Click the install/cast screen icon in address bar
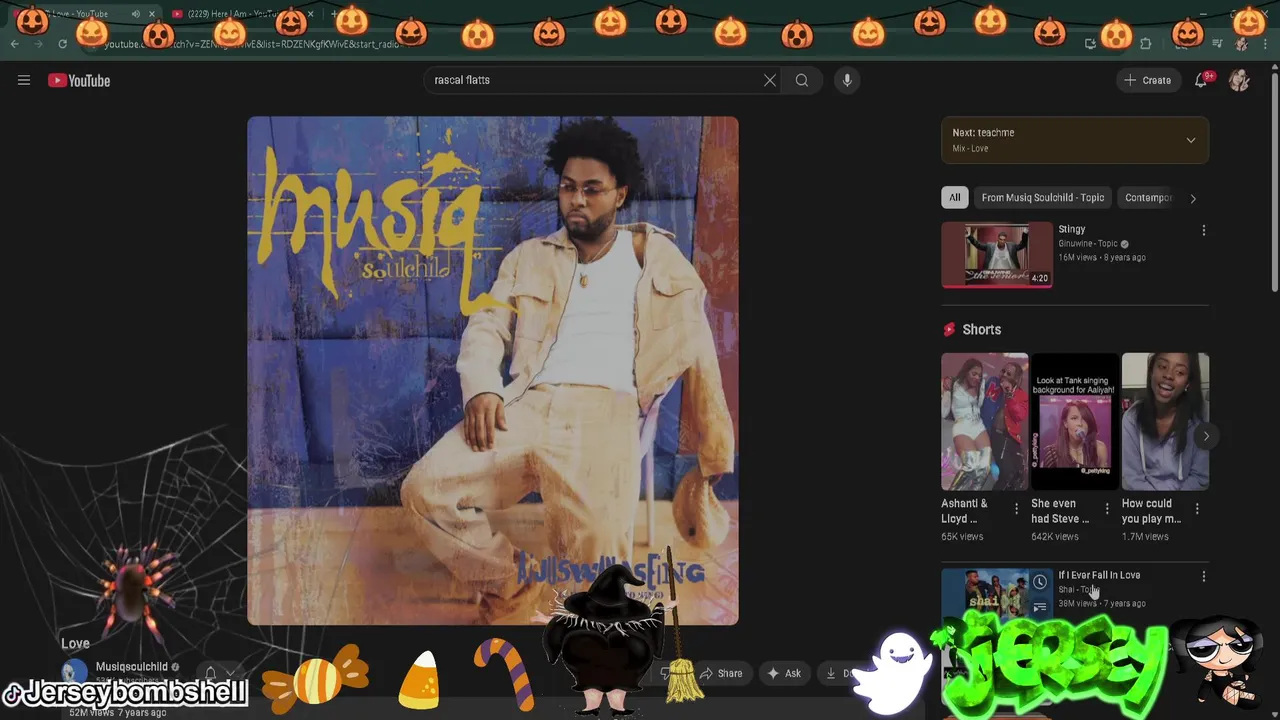 coord(1090,44)
